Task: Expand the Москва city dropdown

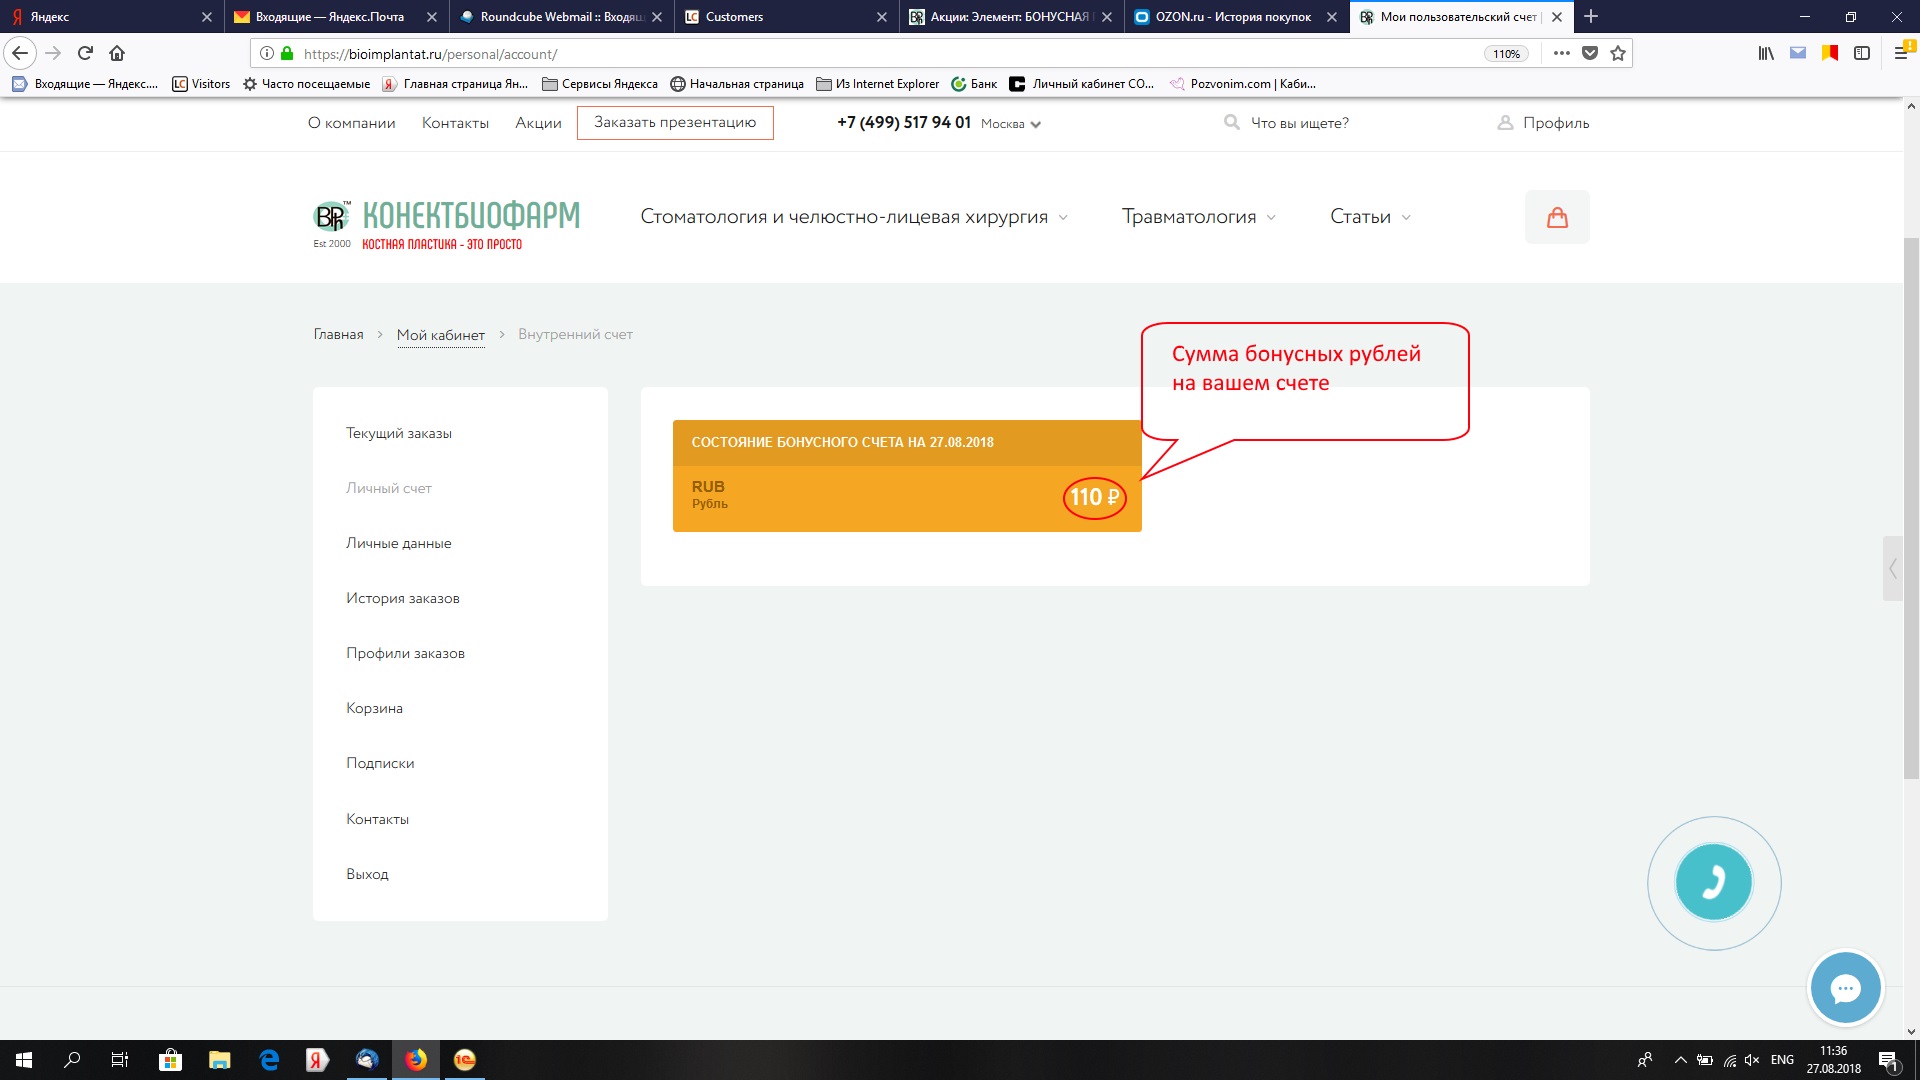Action: point(1011,124)
